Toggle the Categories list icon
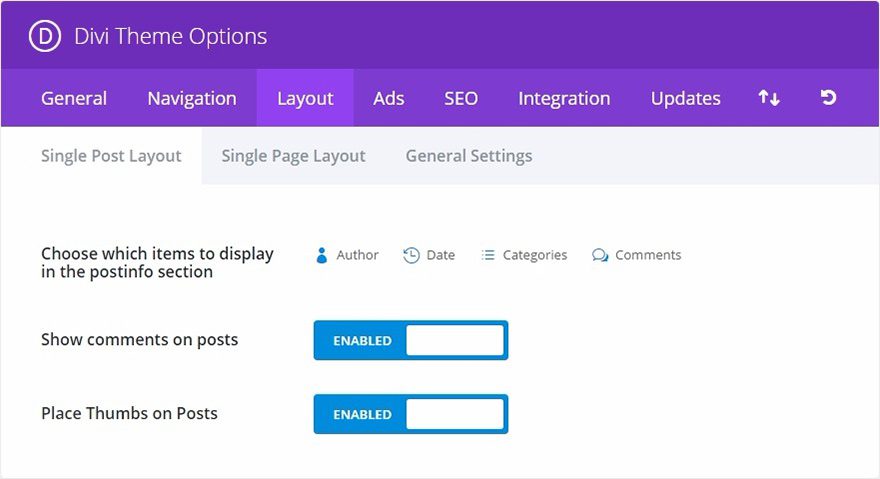880x479 pixels. click(x=488, y=255)
